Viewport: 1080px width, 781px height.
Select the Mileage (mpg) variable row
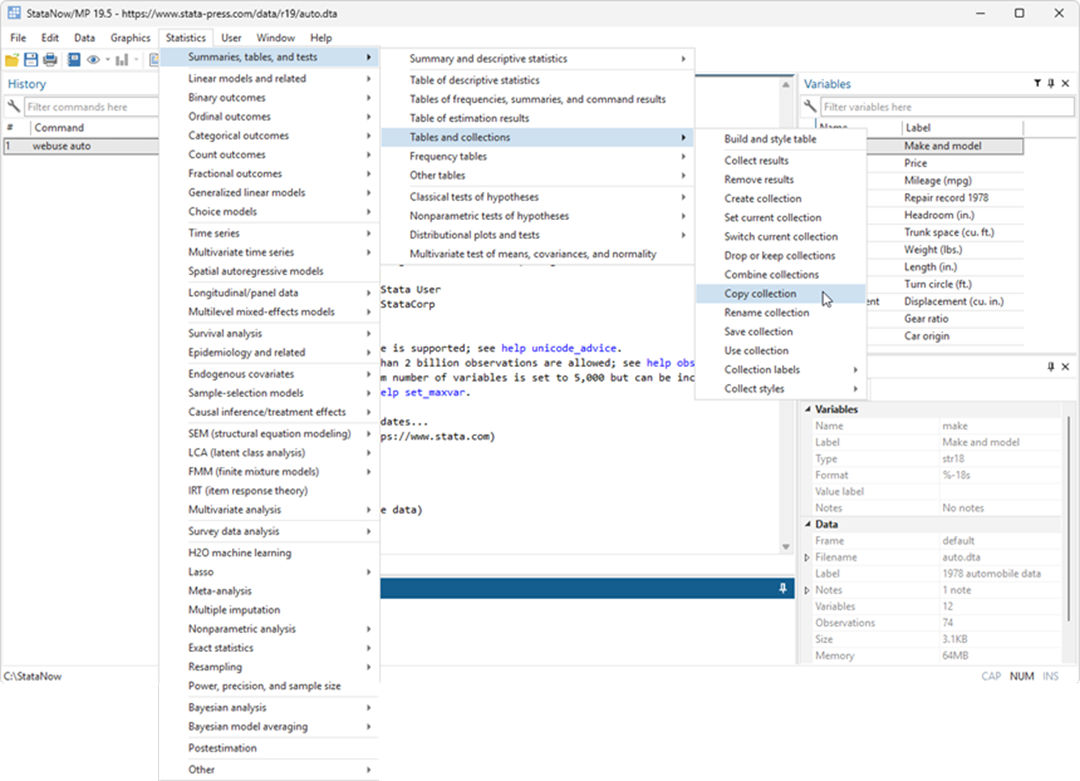tap(945, 180)
